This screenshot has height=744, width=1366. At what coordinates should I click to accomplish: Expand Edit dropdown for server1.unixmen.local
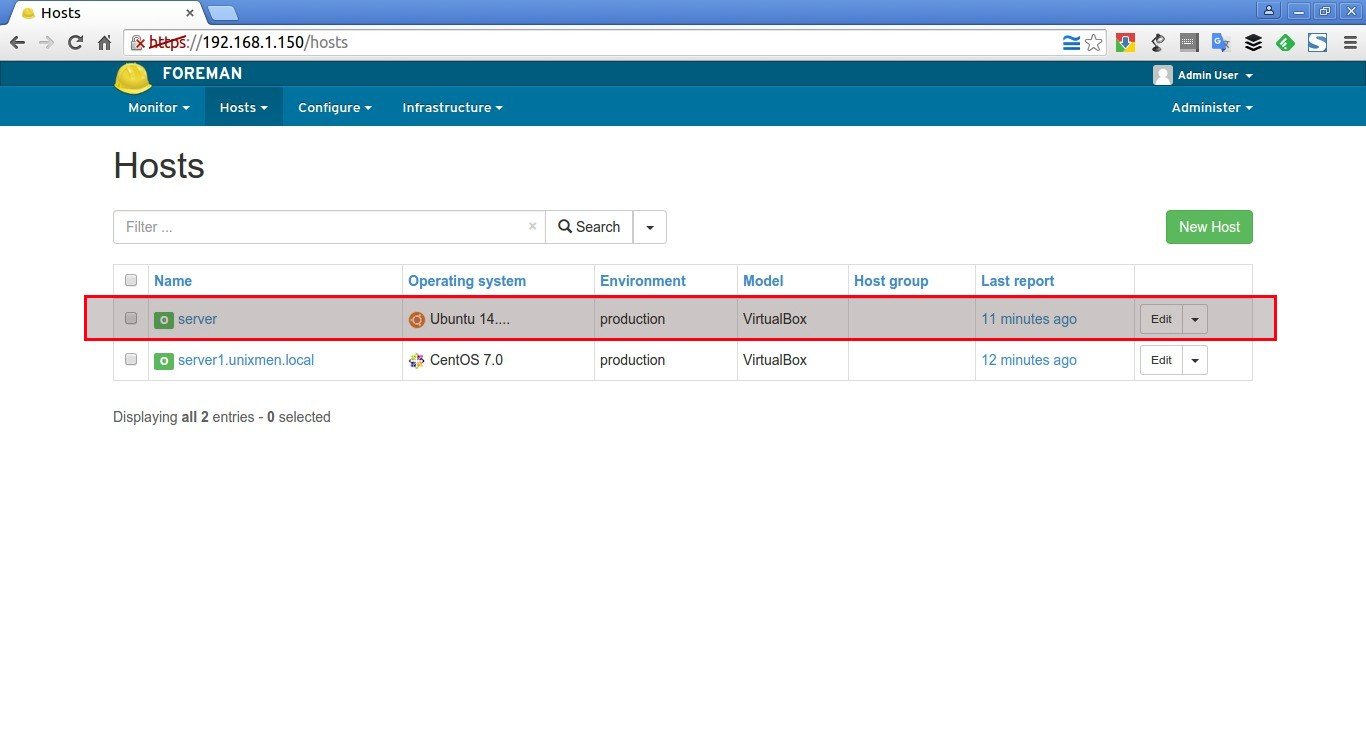1195,360
